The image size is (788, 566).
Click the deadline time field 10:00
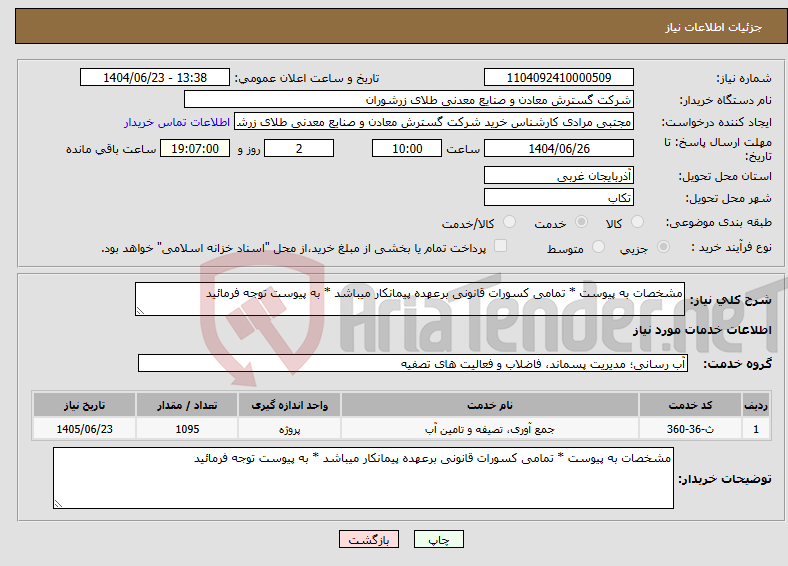pyautogui.click(x=407, y=148)
